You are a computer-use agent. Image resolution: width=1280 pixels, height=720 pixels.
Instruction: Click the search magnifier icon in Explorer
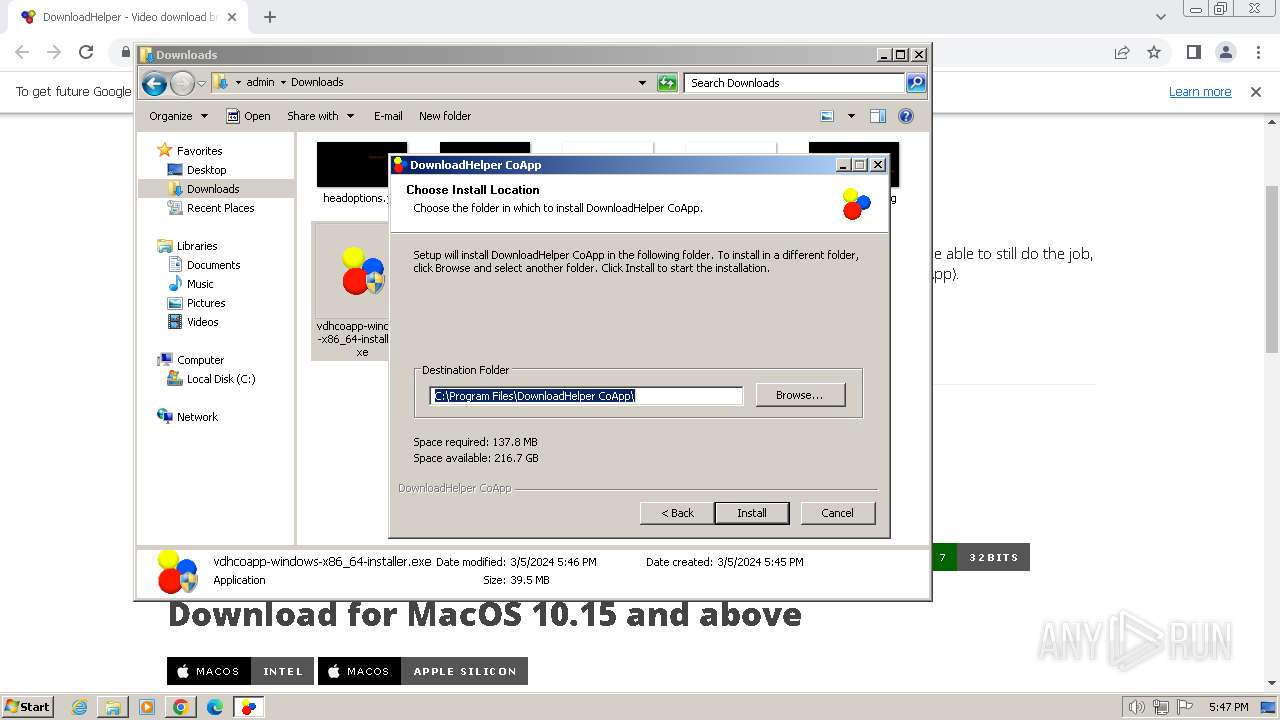(916, 83)
